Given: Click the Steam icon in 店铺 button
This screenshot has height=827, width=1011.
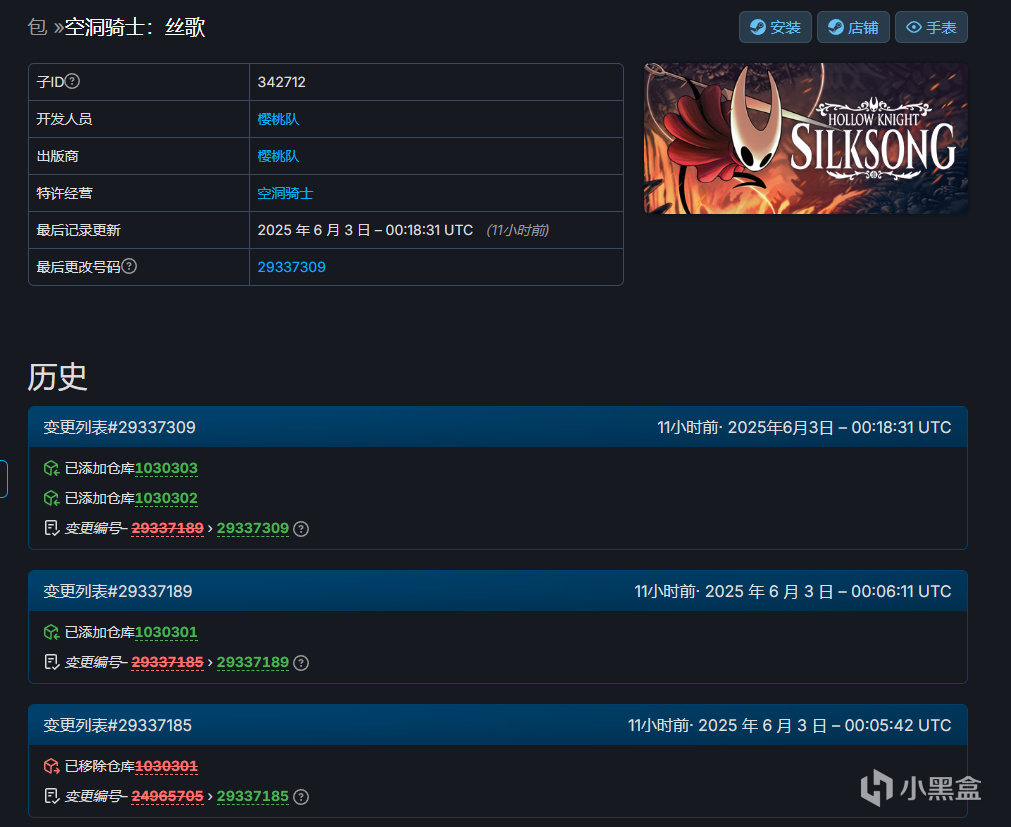Looking at the screenshot, I should [836, 27].
